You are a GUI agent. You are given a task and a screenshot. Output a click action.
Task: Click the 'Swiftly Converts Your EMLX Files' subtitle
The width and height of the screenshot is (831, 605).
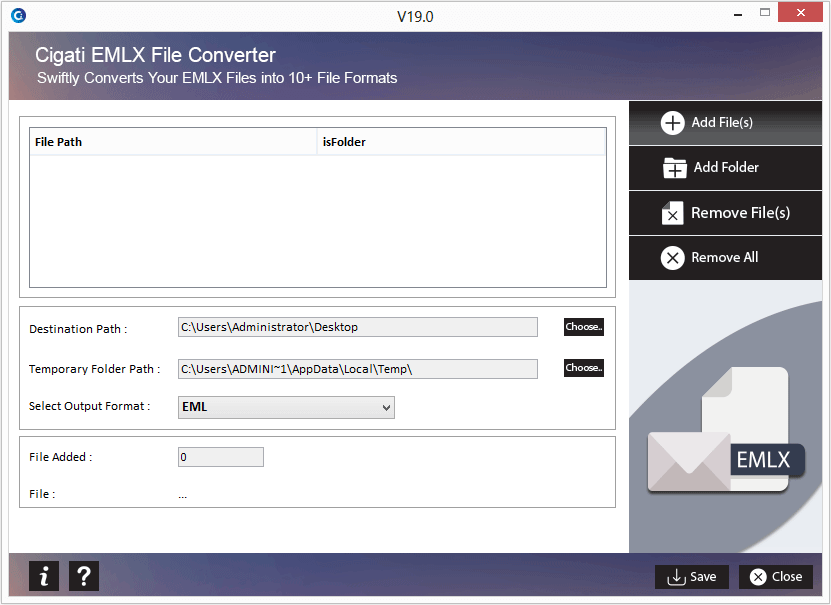point(217,78)
